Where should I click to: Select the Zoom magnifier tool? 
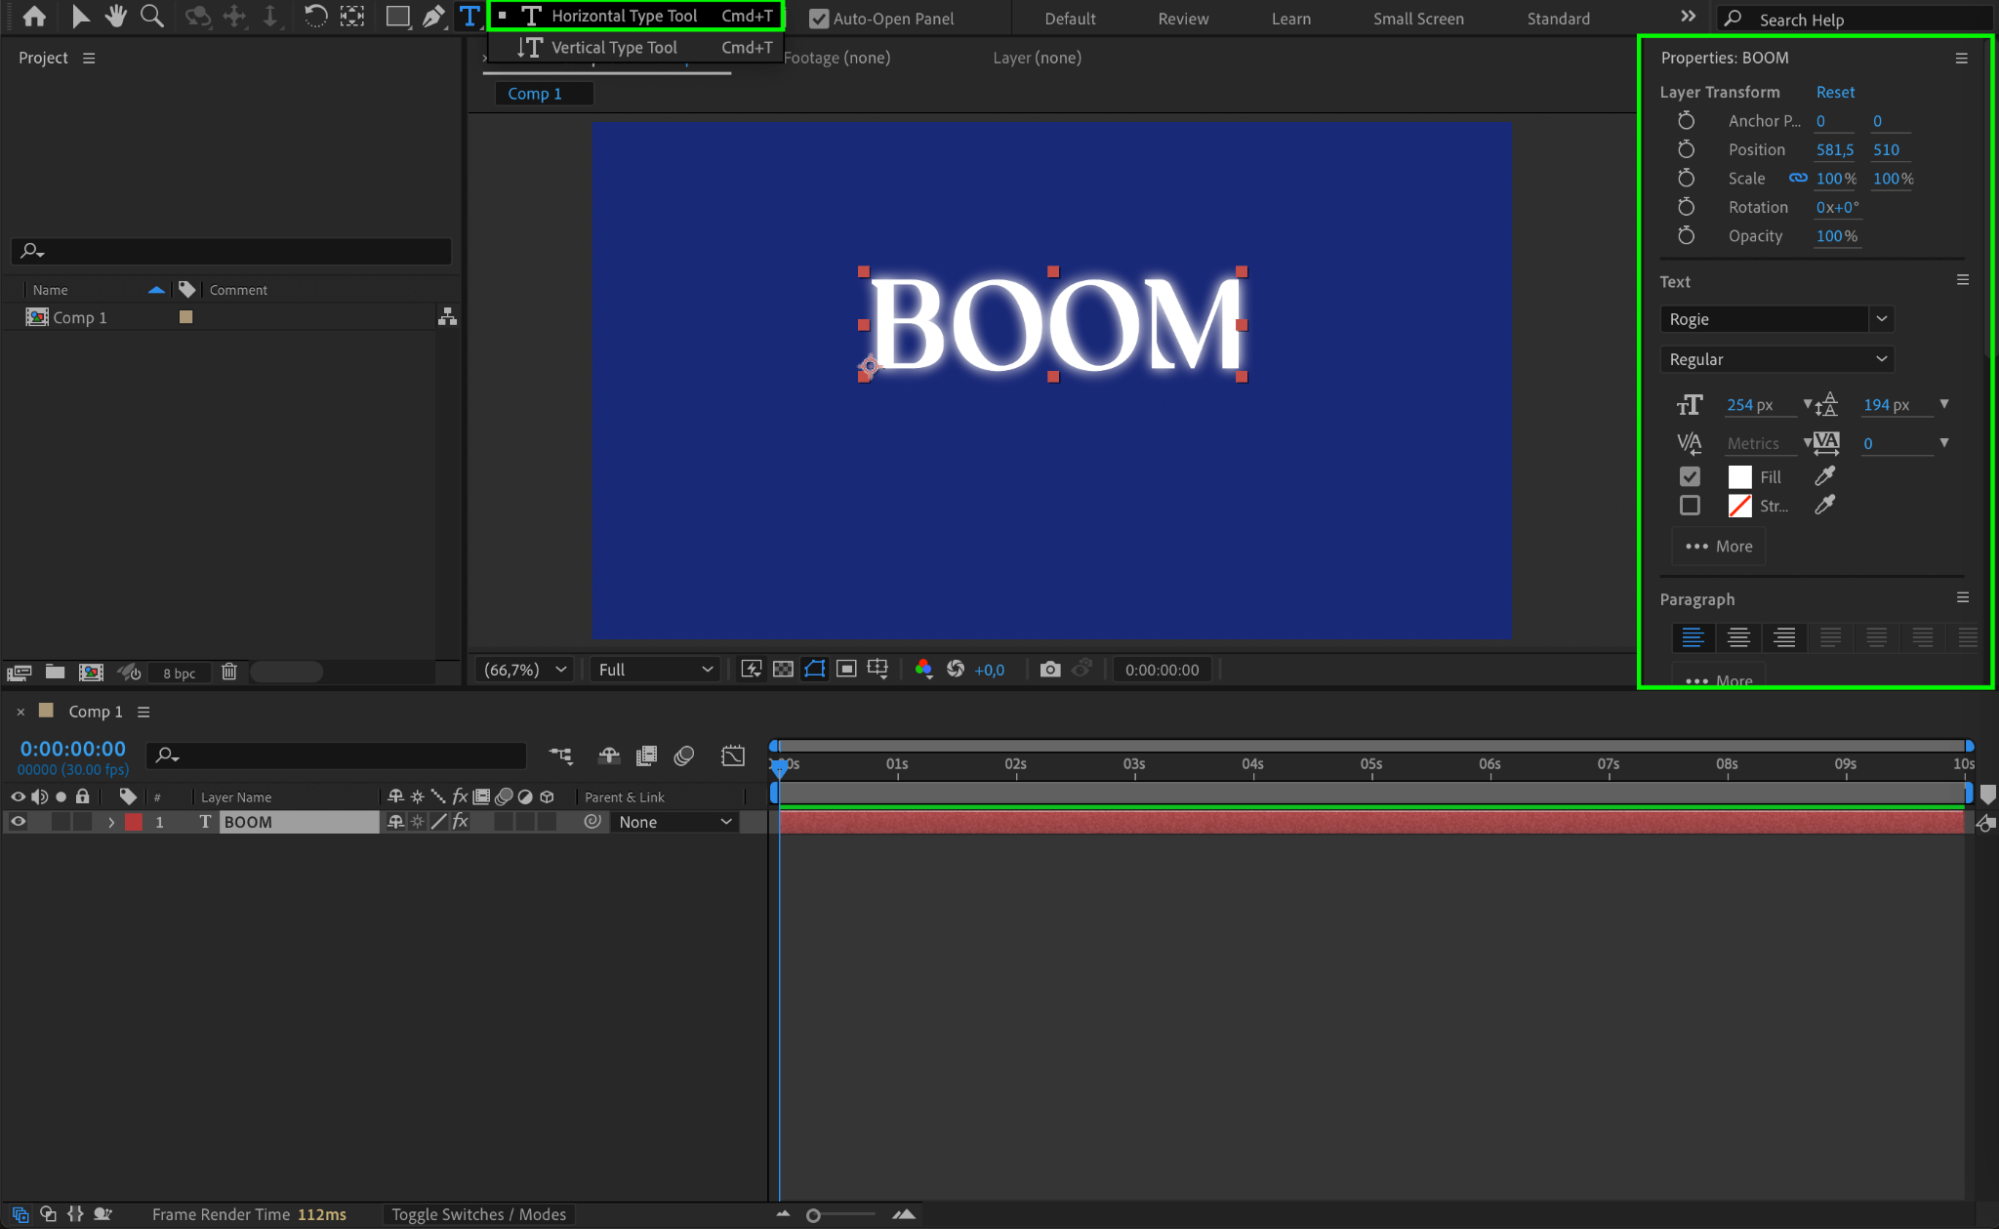pos(152,16)
